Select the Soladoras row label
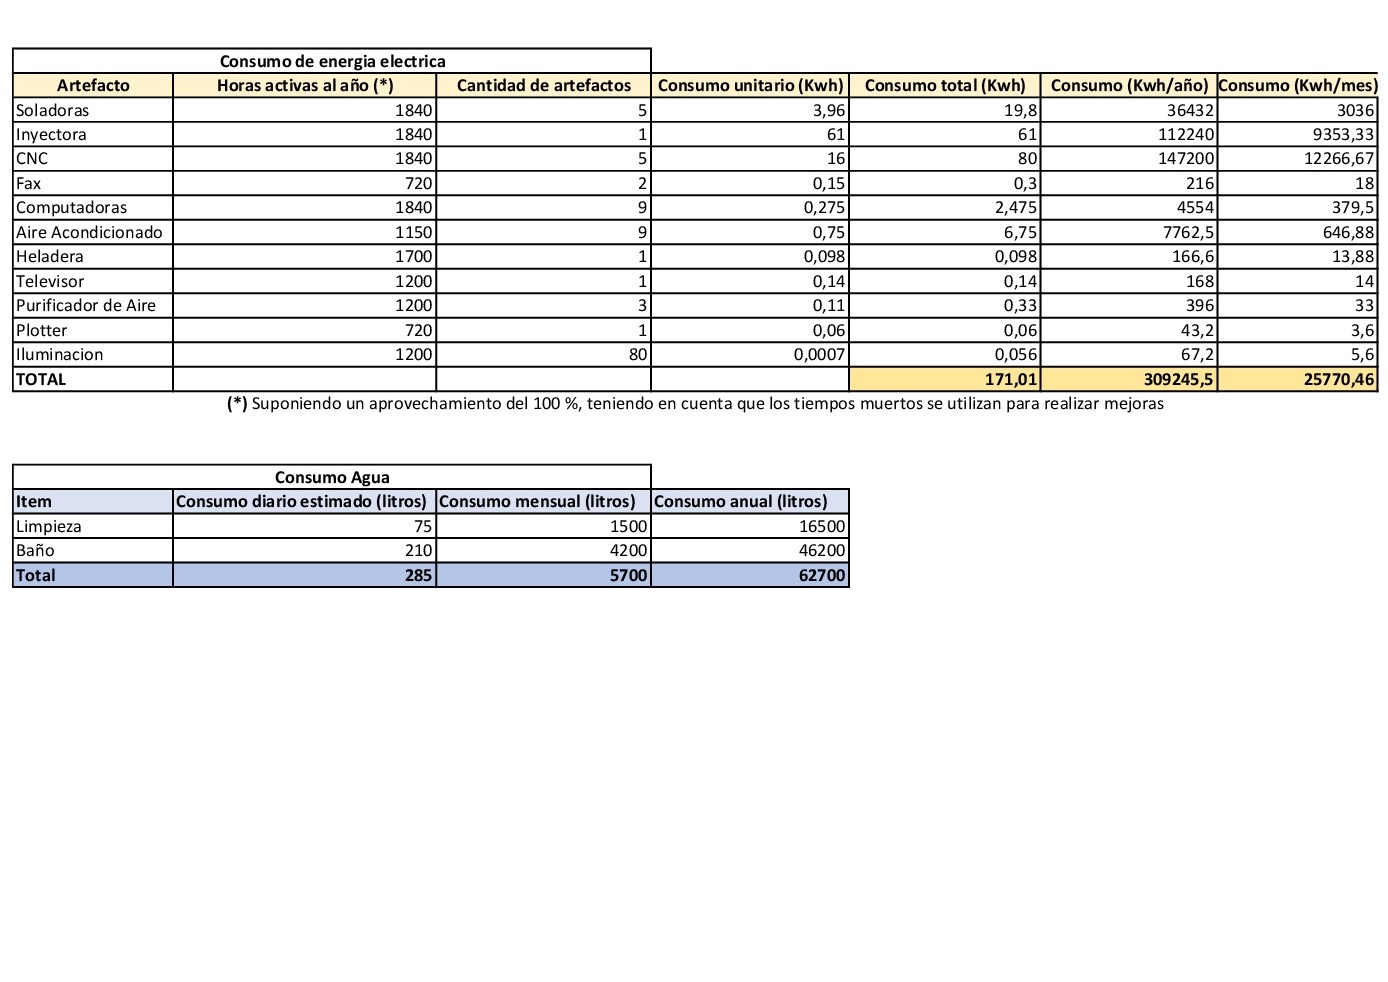 (x=93, y=110)
